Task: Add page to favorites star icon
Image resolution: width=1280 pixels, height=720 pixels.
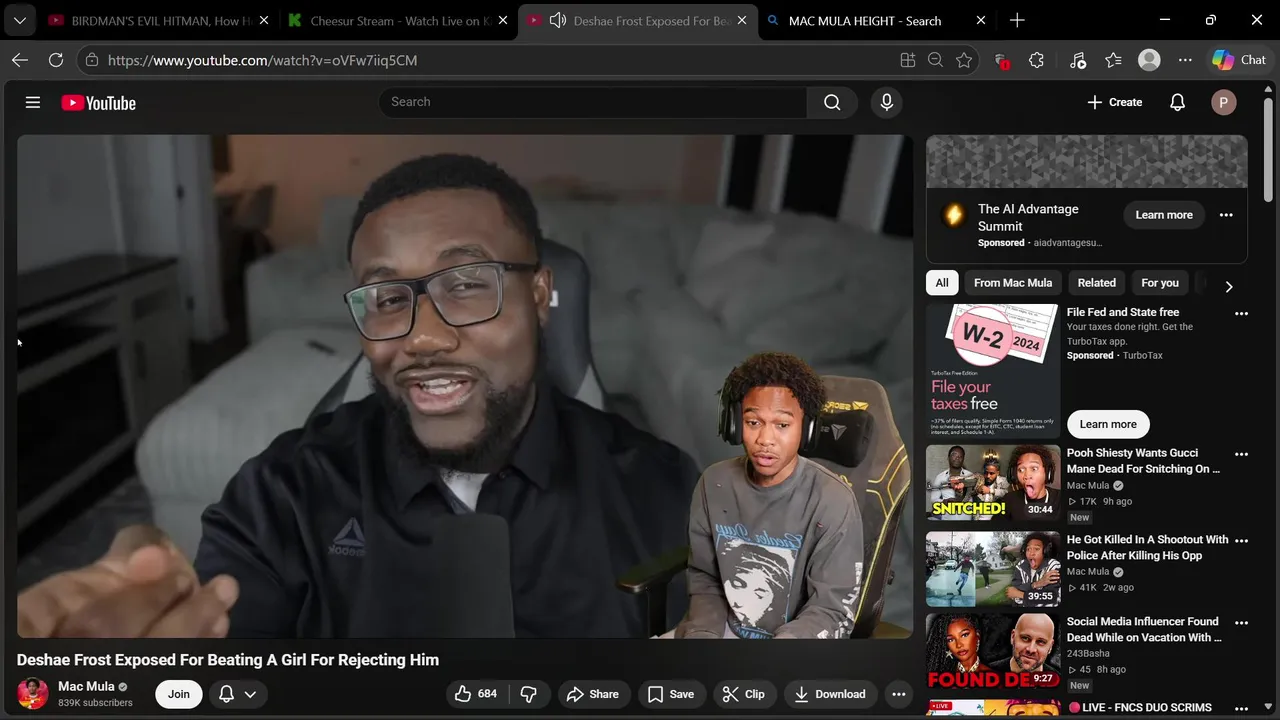Action: point(964,60)
